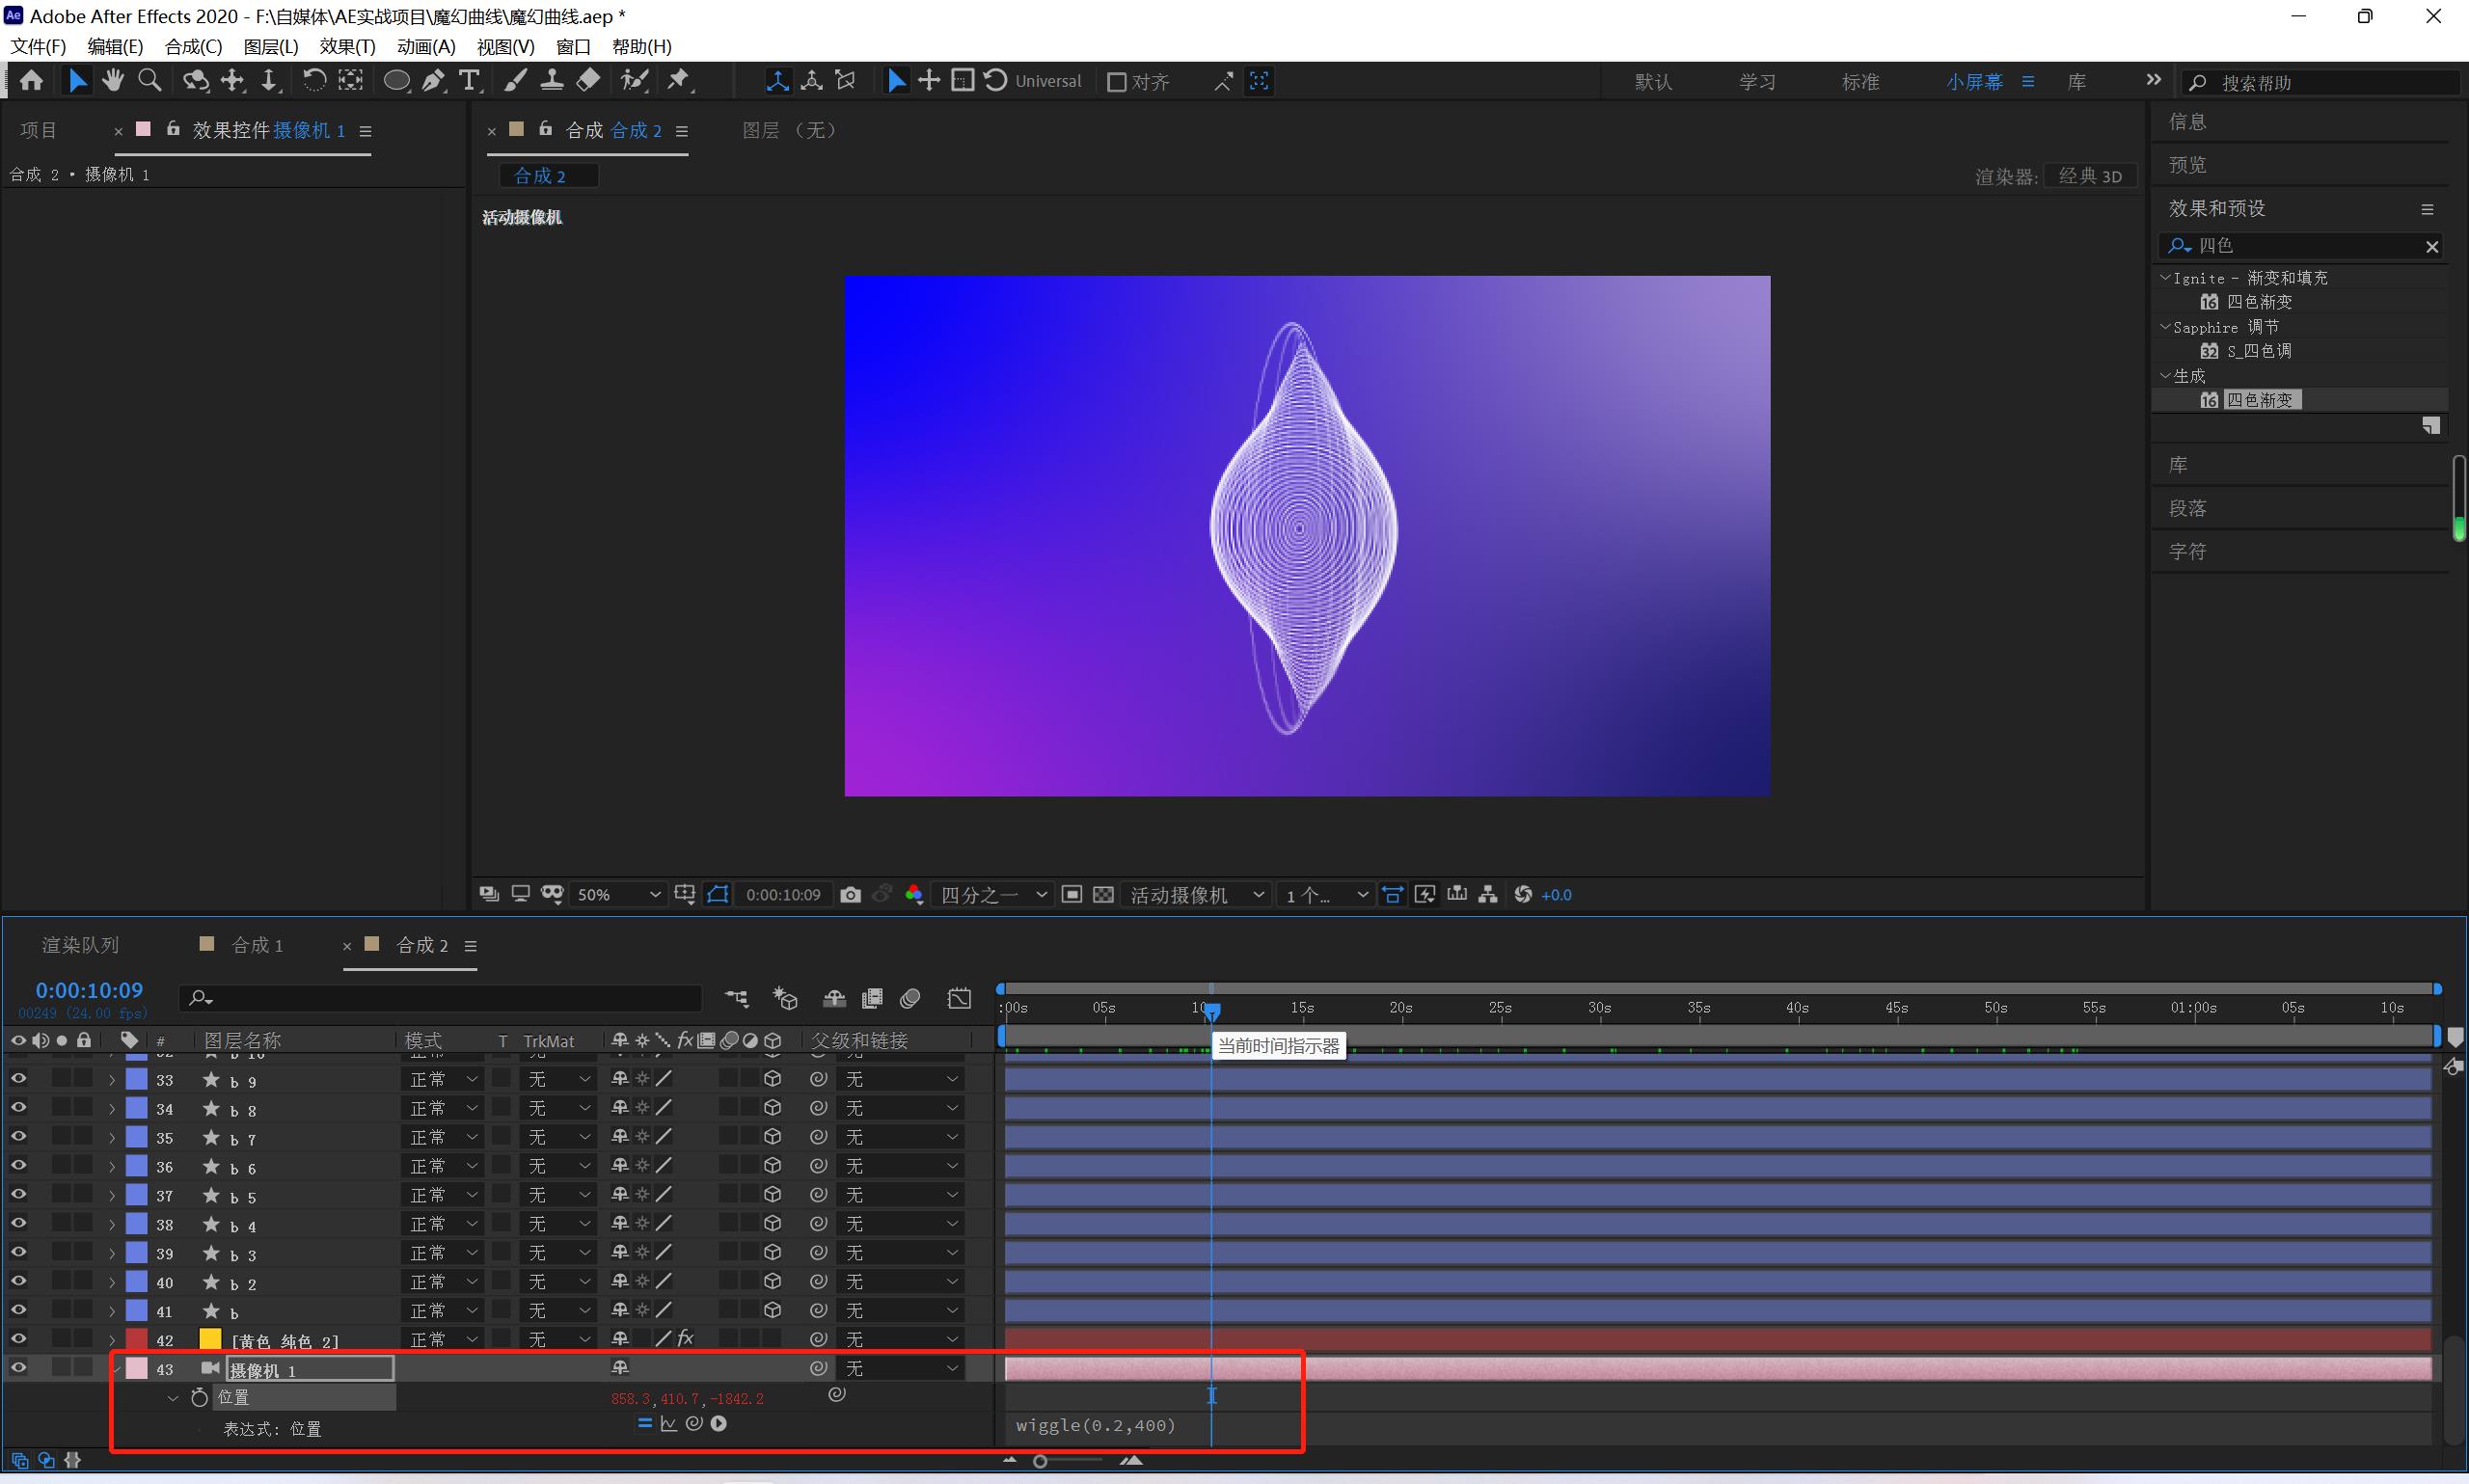
Task: Toggle the transparency grid icon
Action: click(x=1103, y=895)
